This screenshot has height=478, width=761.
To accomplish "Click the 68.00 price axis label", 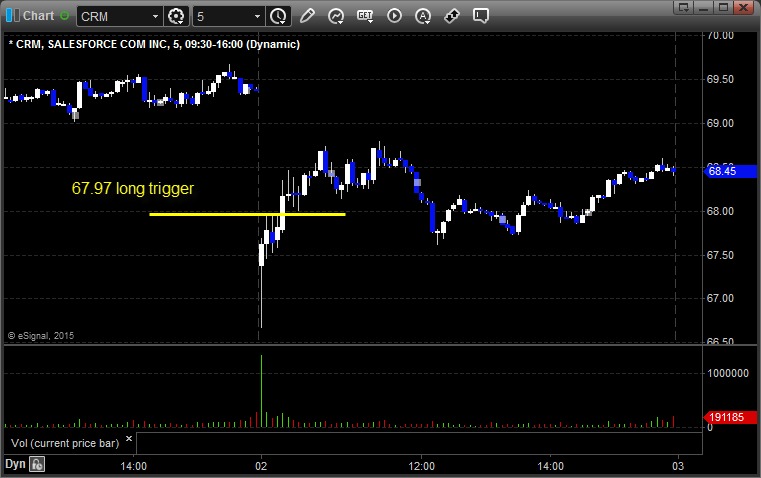I will tap(720, 211).
